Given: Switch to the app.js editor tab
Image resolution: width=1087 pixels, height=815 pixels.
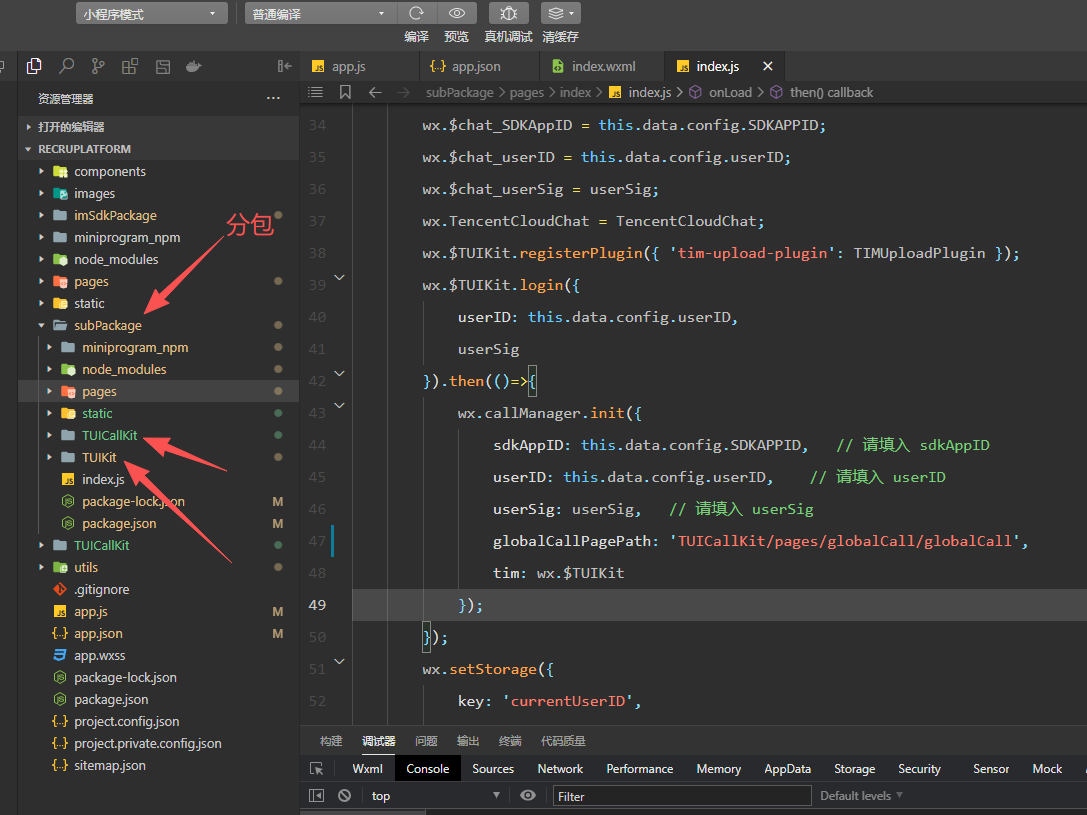Looking at the screenshot, I should point(359,67).
